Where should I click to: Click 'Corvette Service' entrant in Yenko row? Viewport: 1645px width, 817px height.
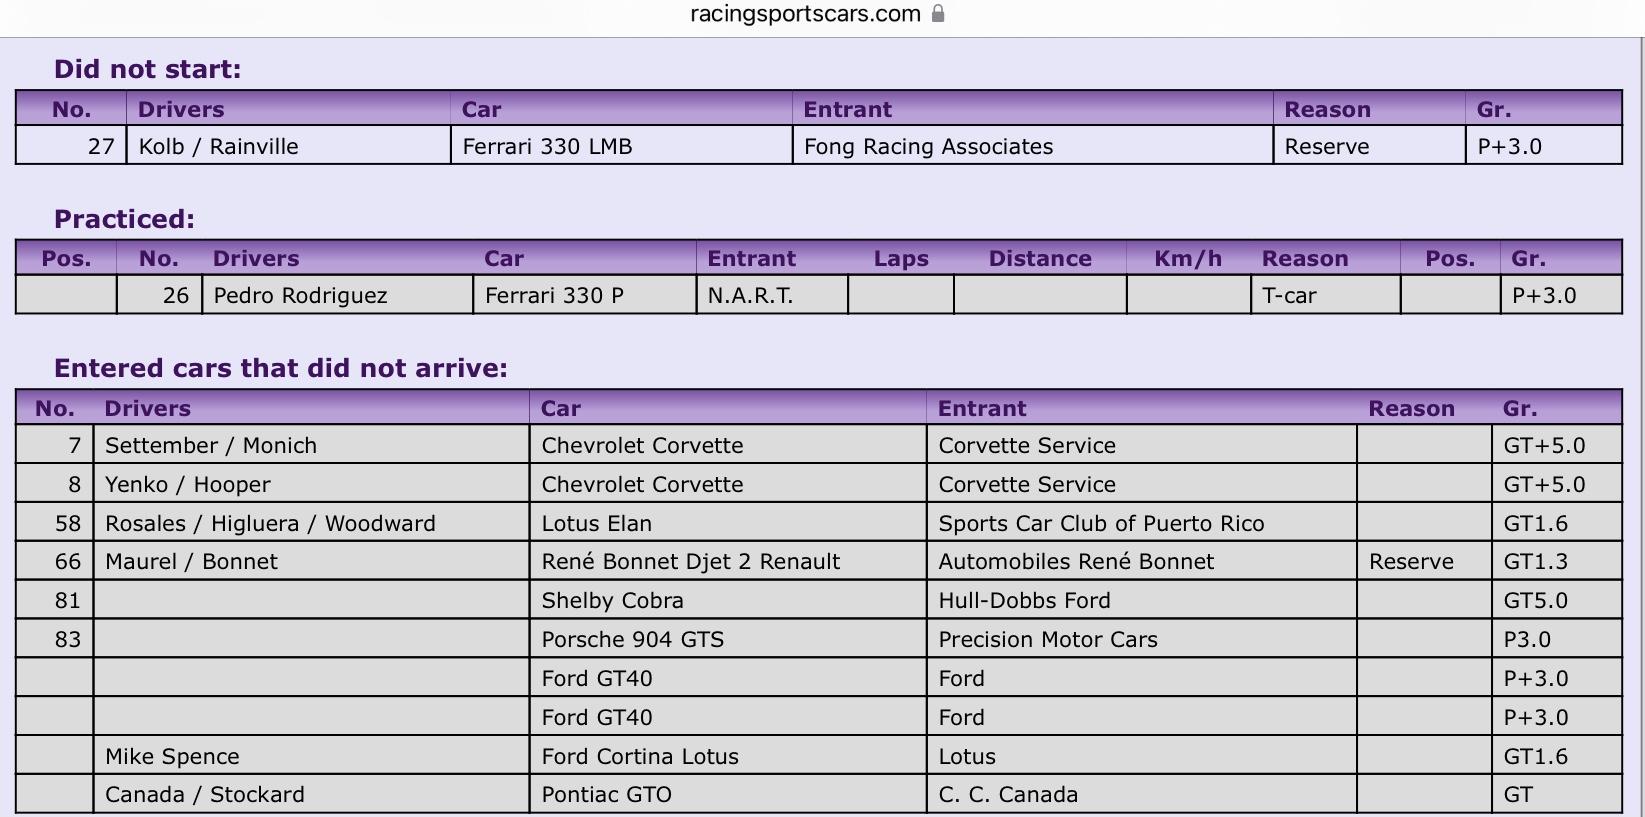coord(1142,484)
